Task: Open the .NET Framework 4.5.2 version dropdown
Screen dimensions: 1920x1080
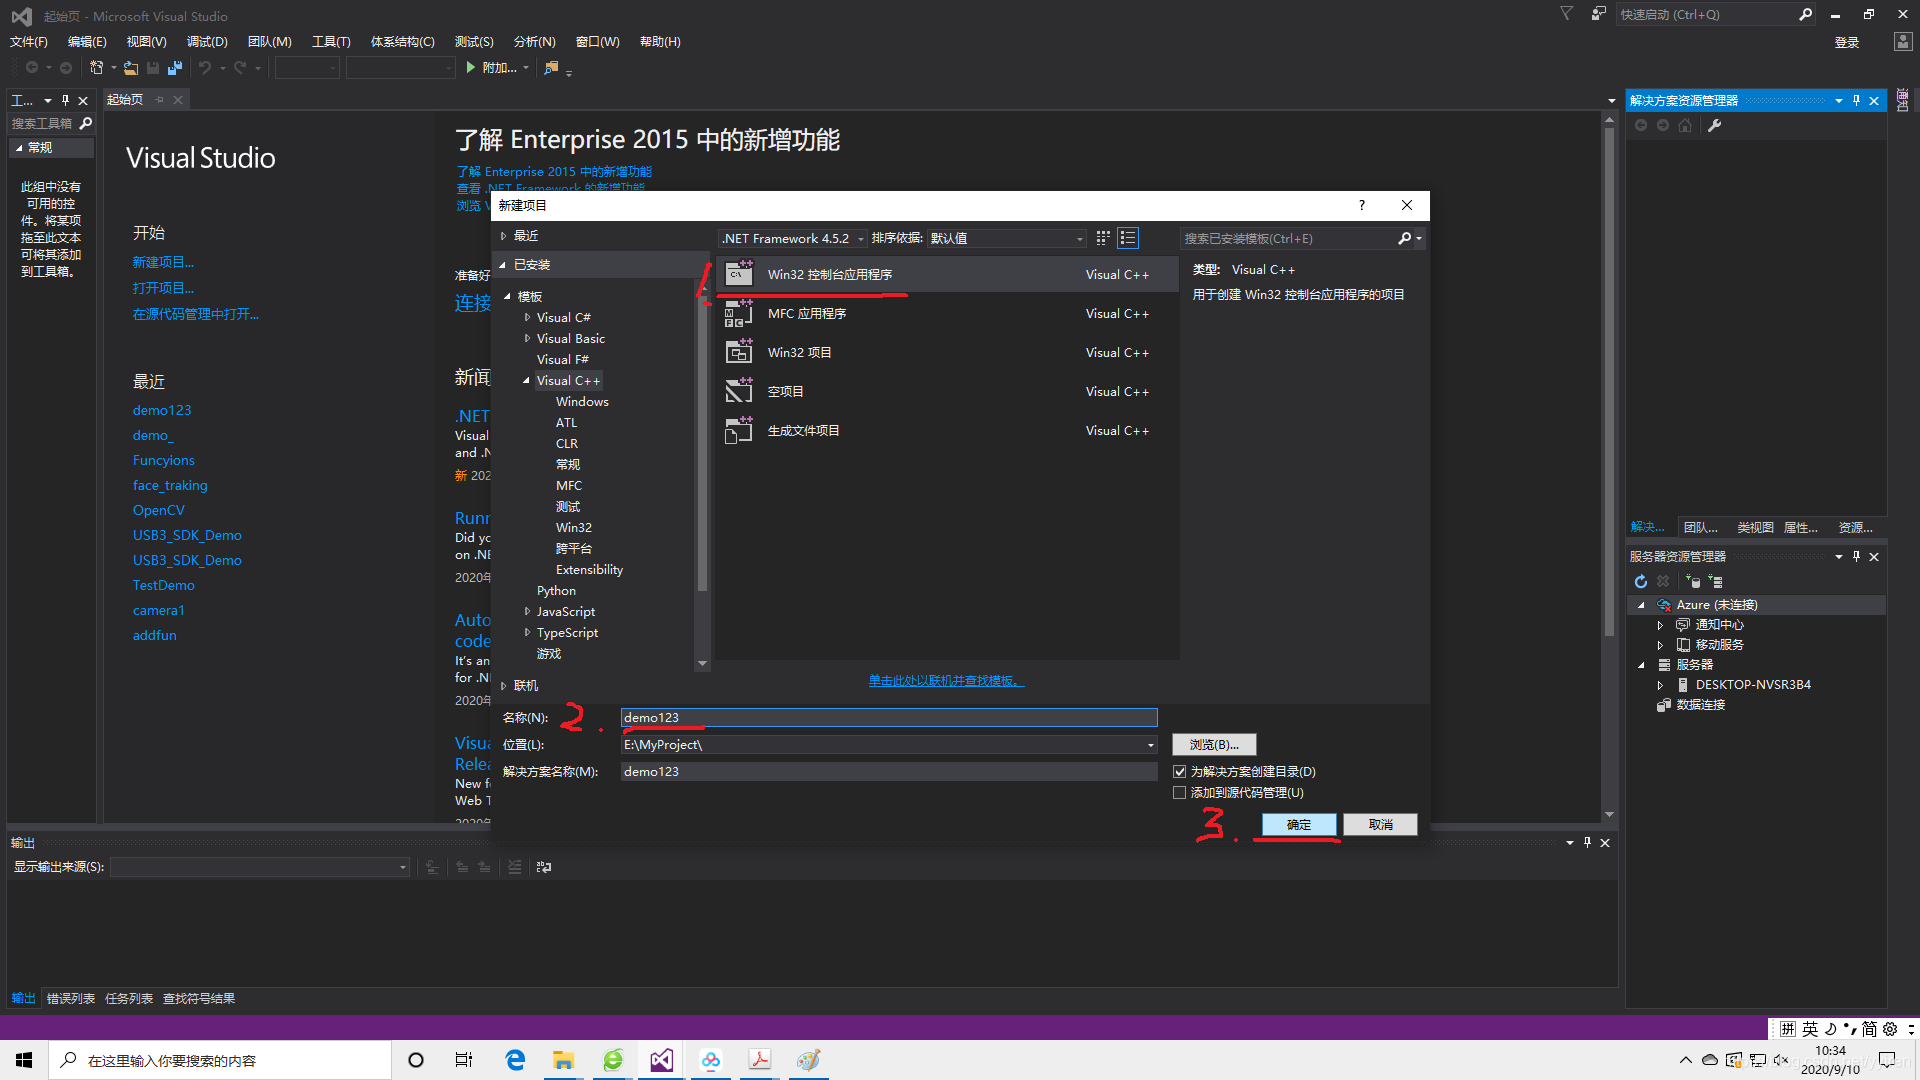Action: click(x=792, y=238)
